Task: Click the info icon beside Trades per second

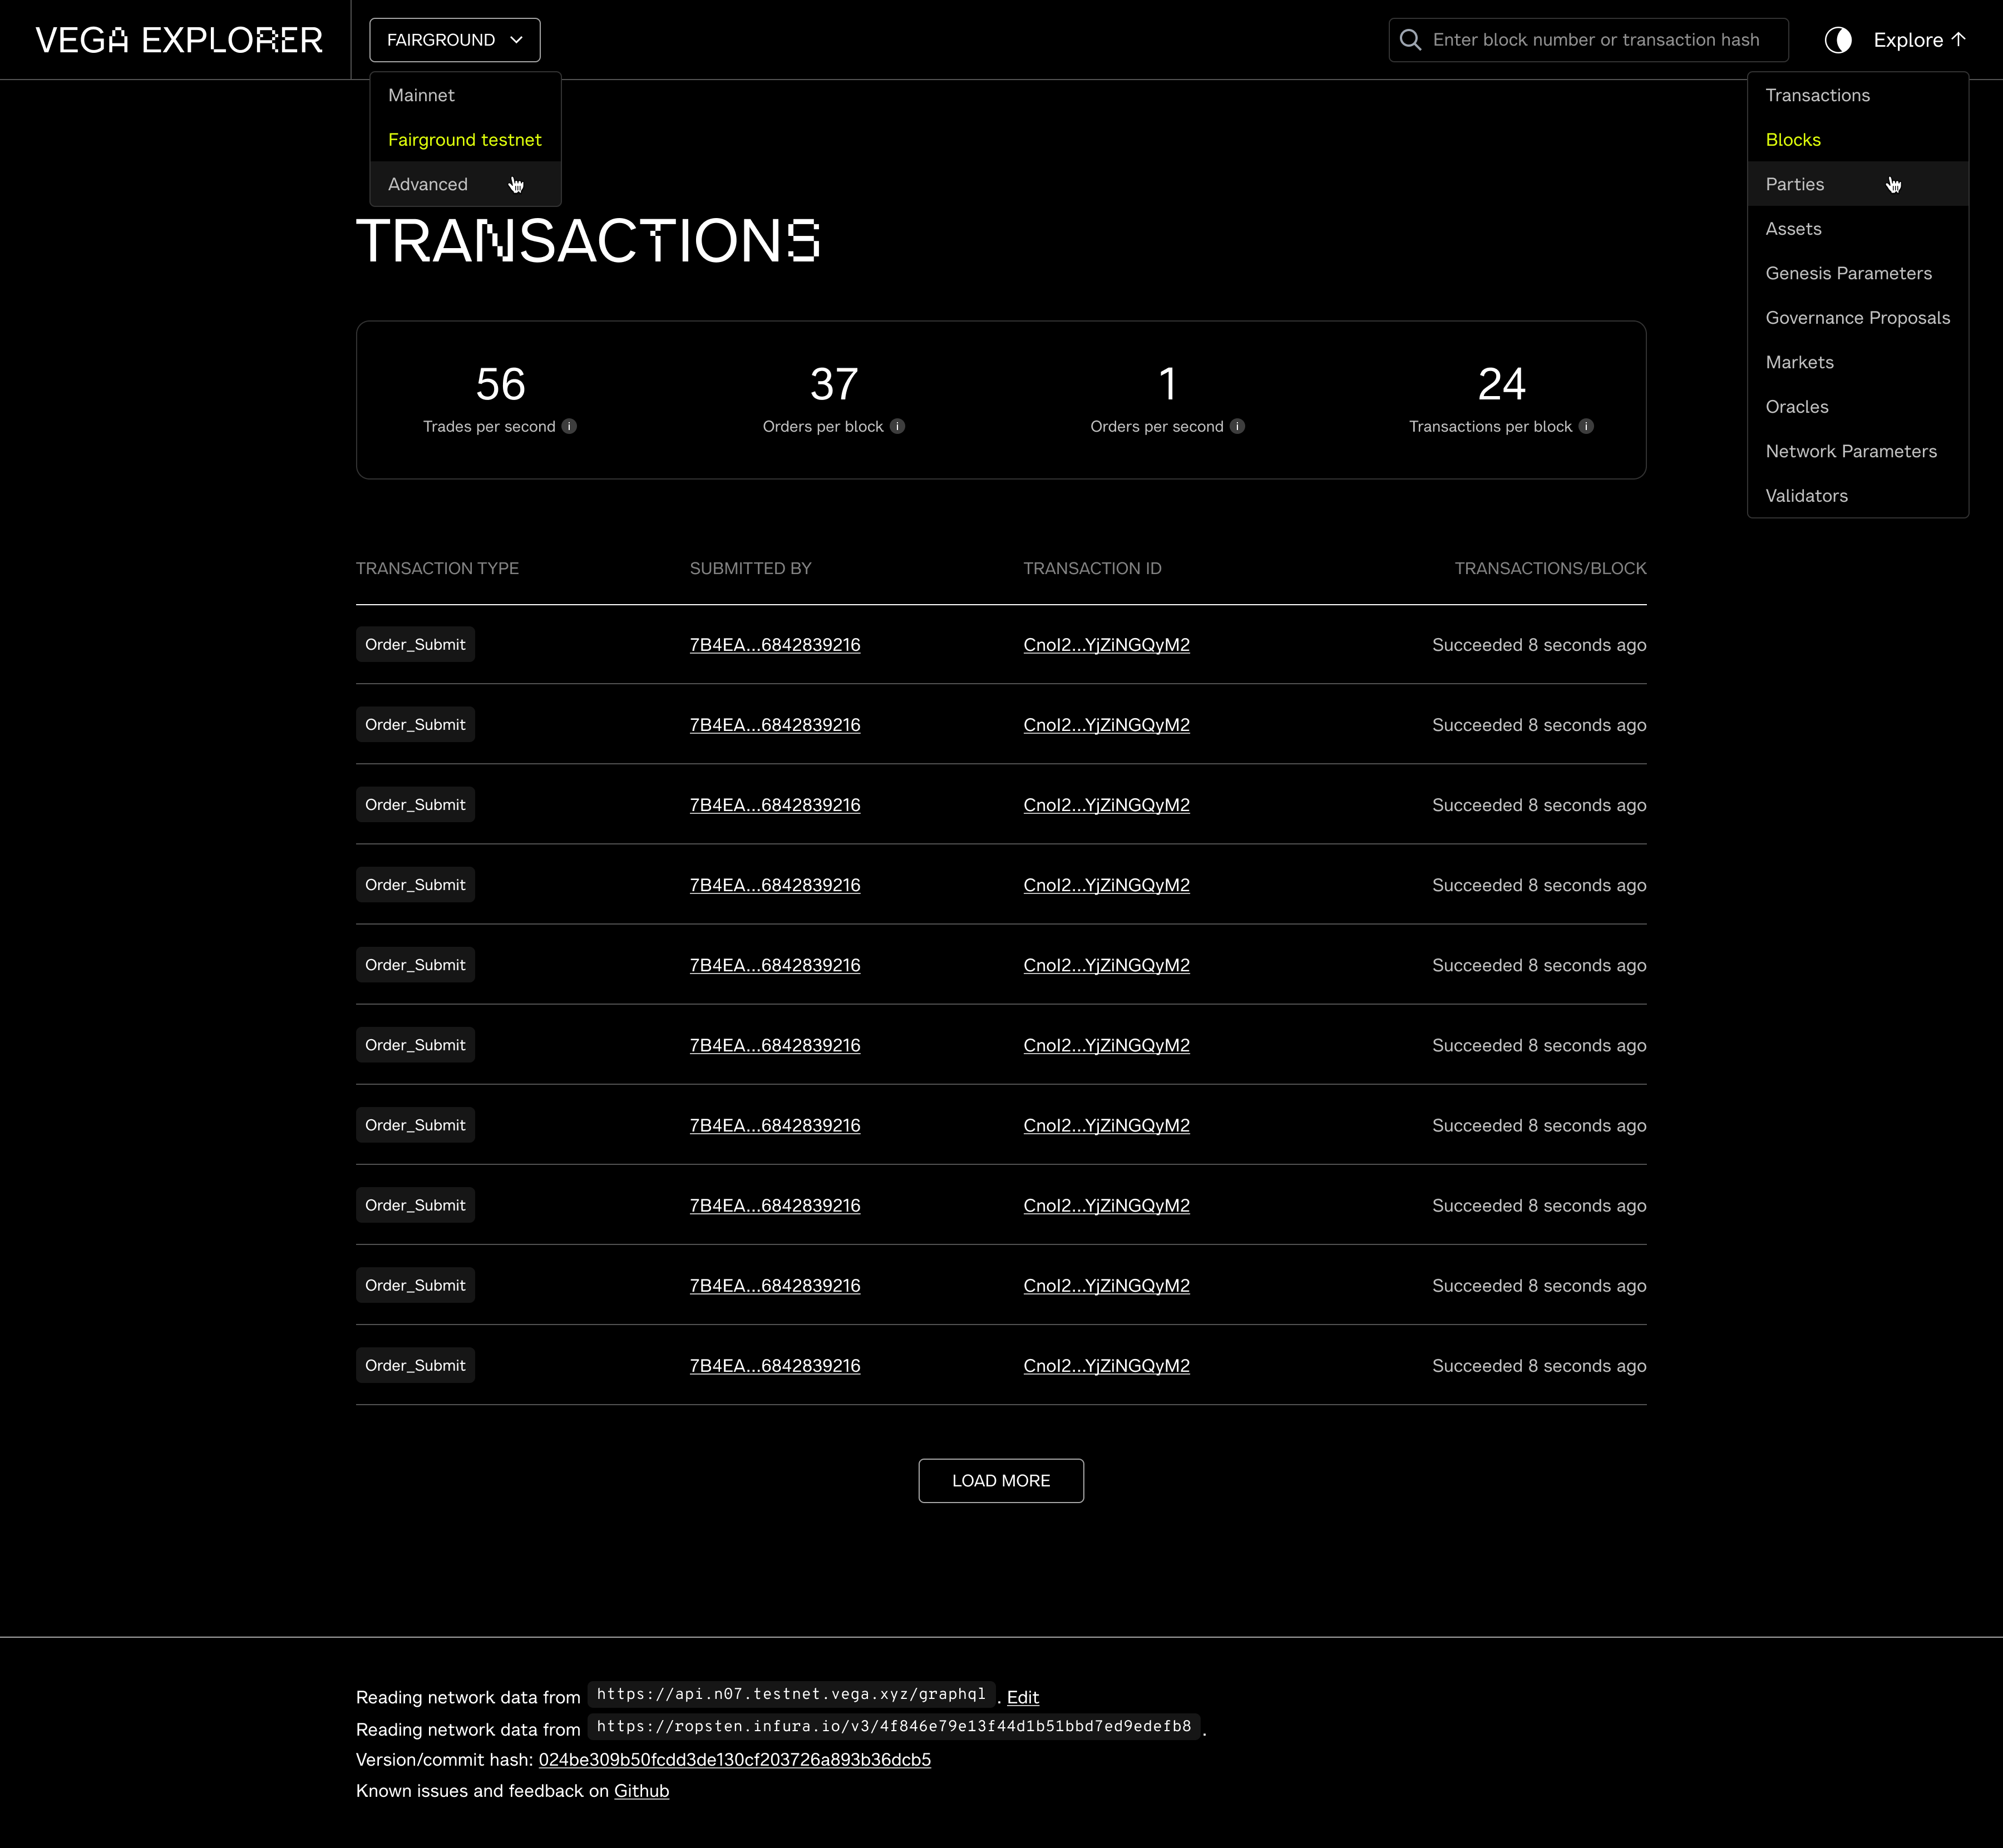Action: [x=570, y=426]
